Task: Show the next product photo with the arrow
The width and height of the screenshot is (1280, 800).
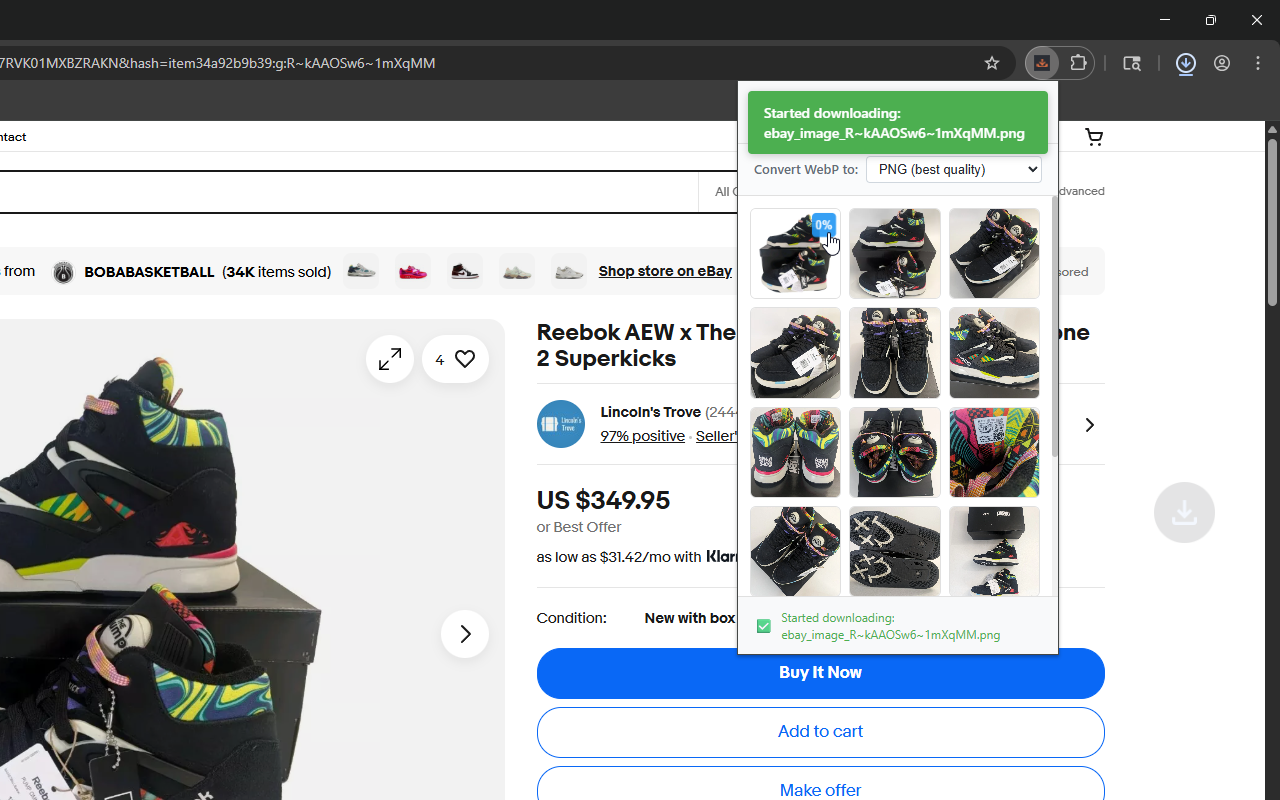Action: coord(465,634)
